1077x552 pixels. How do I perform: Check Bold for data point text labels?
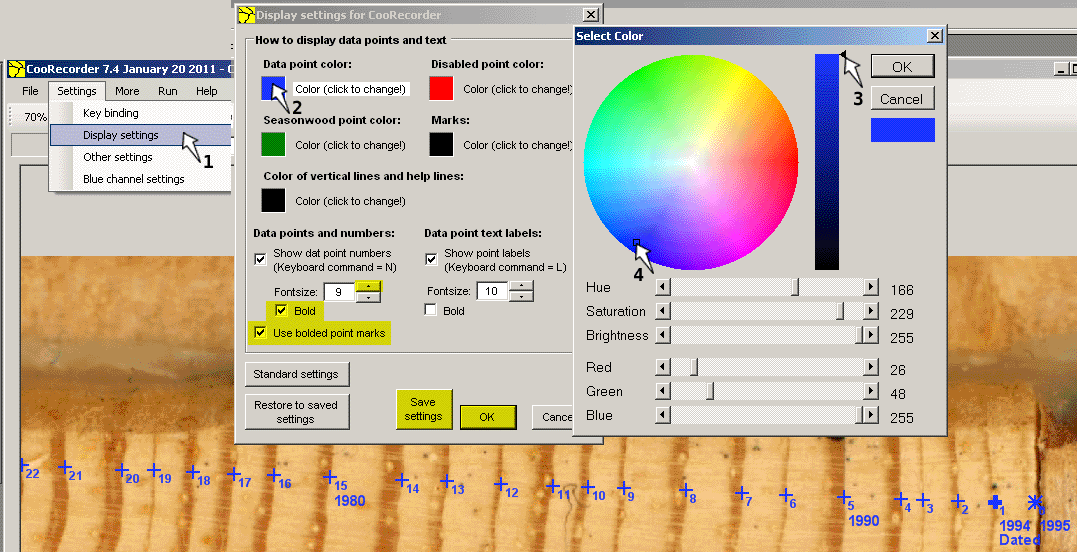(x=431, y=310)
